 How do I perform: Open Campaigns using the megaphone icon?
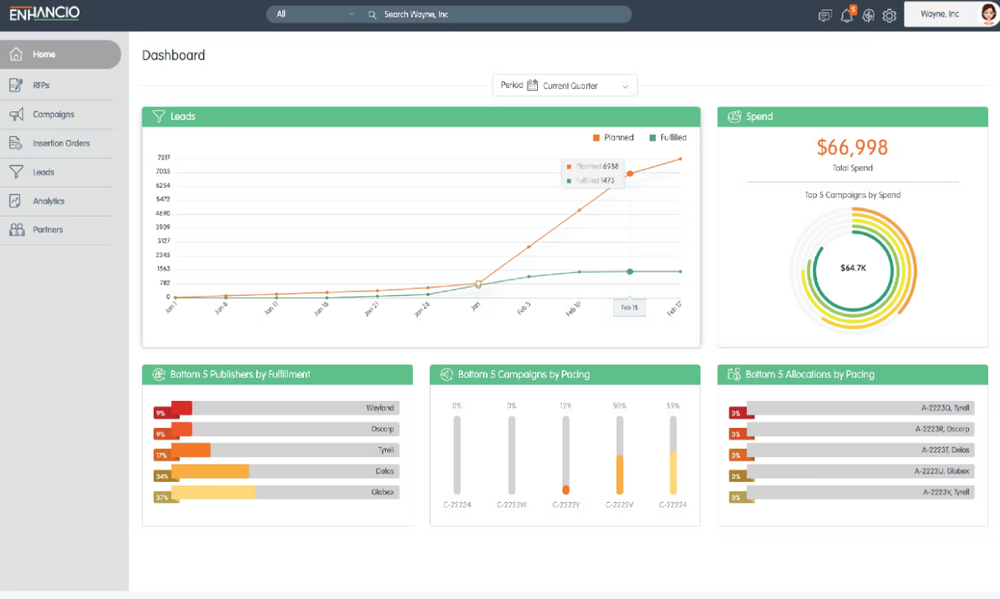coord(15,114)
